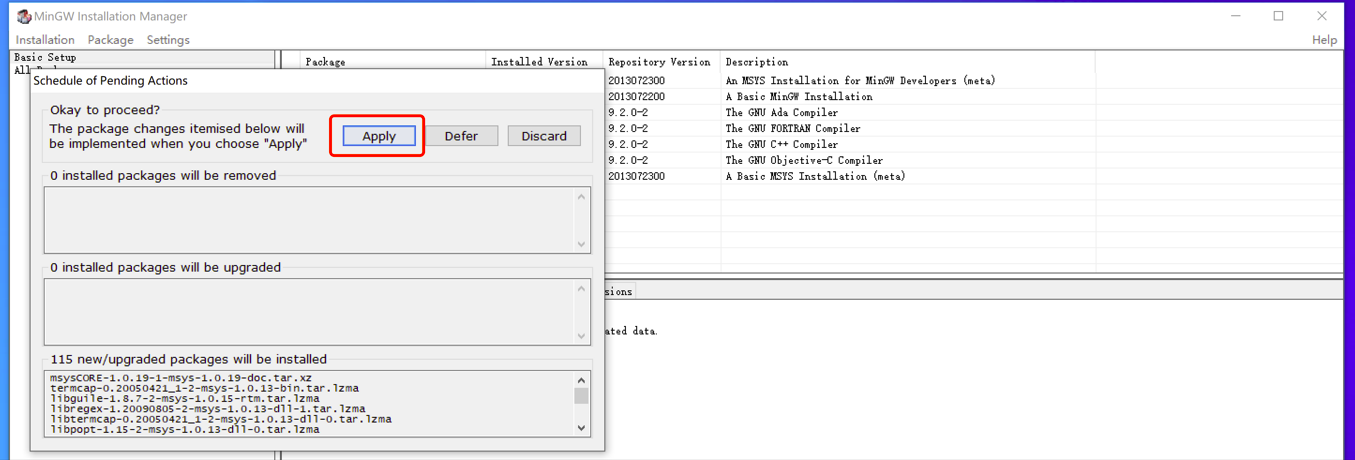Click the Schedule of Pending Actions title bar
The image size is (1355, 460).
[x=317, y=80]
